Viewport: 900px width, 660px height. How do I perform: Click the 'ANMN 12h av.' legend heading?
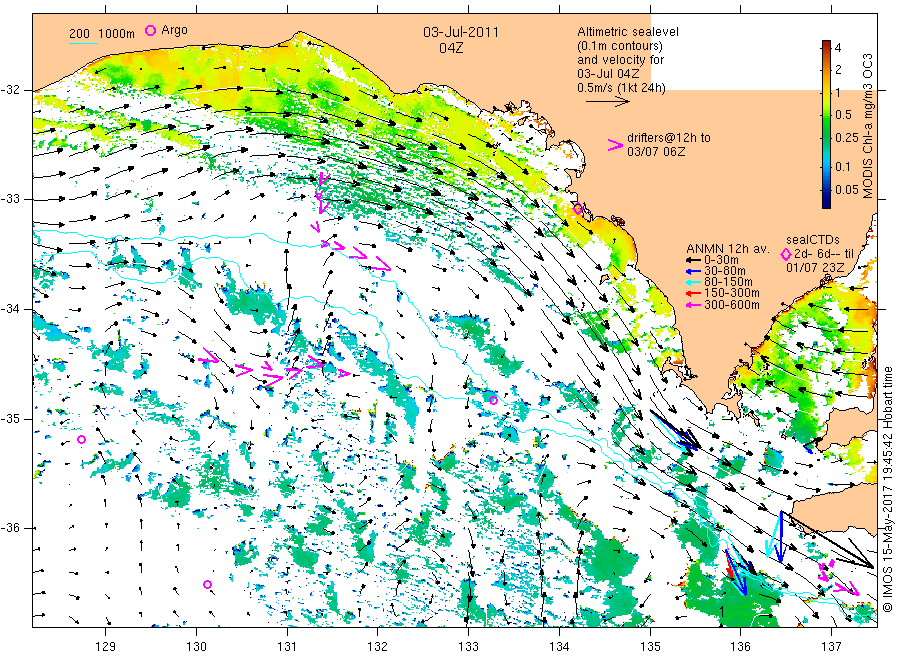coord(728,249)
